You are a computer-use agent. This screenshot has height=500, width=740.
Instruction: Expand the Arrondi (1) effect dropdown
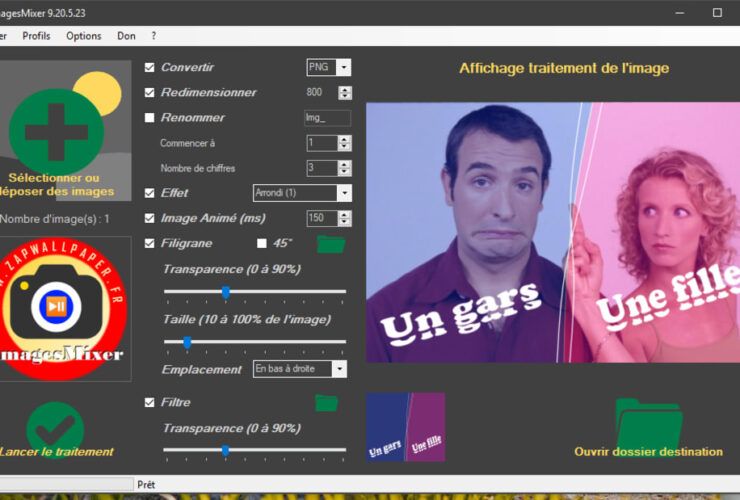tap(345, 193)
